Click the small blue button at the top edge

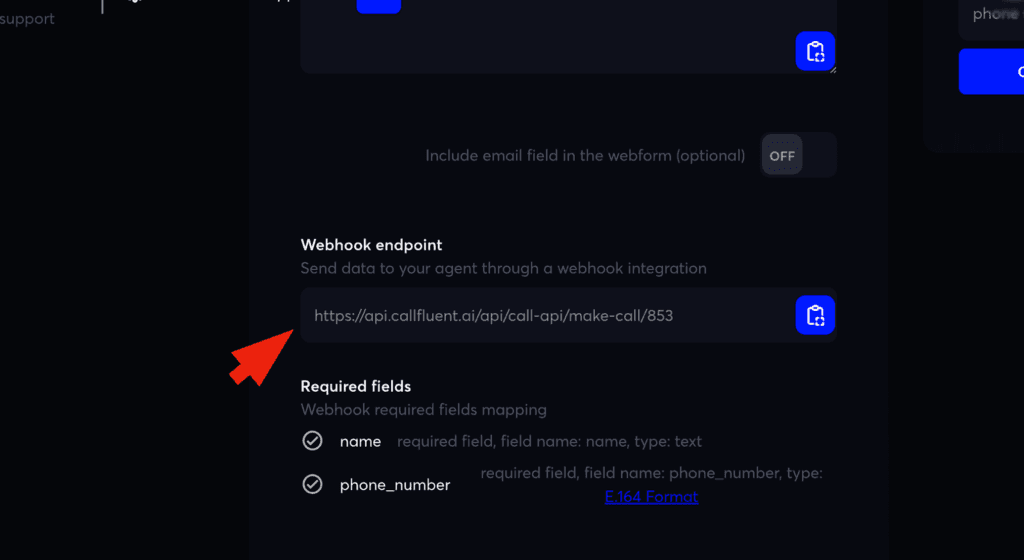click(x=378, y=5)
